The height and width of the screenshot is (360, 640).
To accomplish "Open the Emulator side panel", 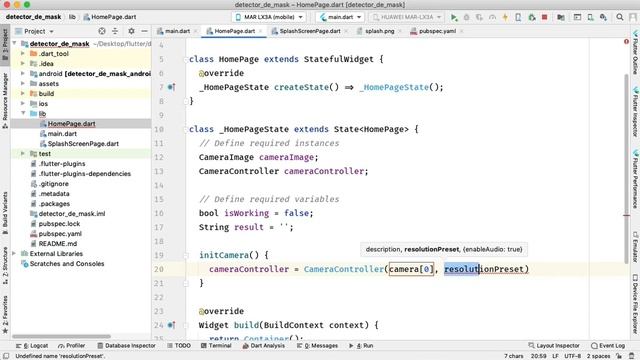I will 635,247.
